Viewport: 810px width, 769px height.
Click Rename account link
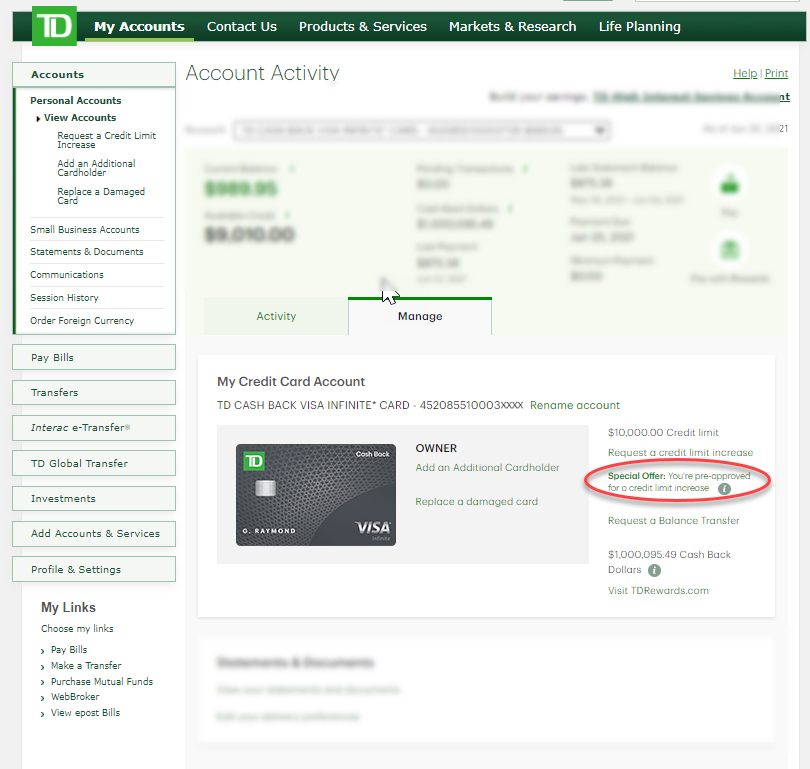coord(575,405)
